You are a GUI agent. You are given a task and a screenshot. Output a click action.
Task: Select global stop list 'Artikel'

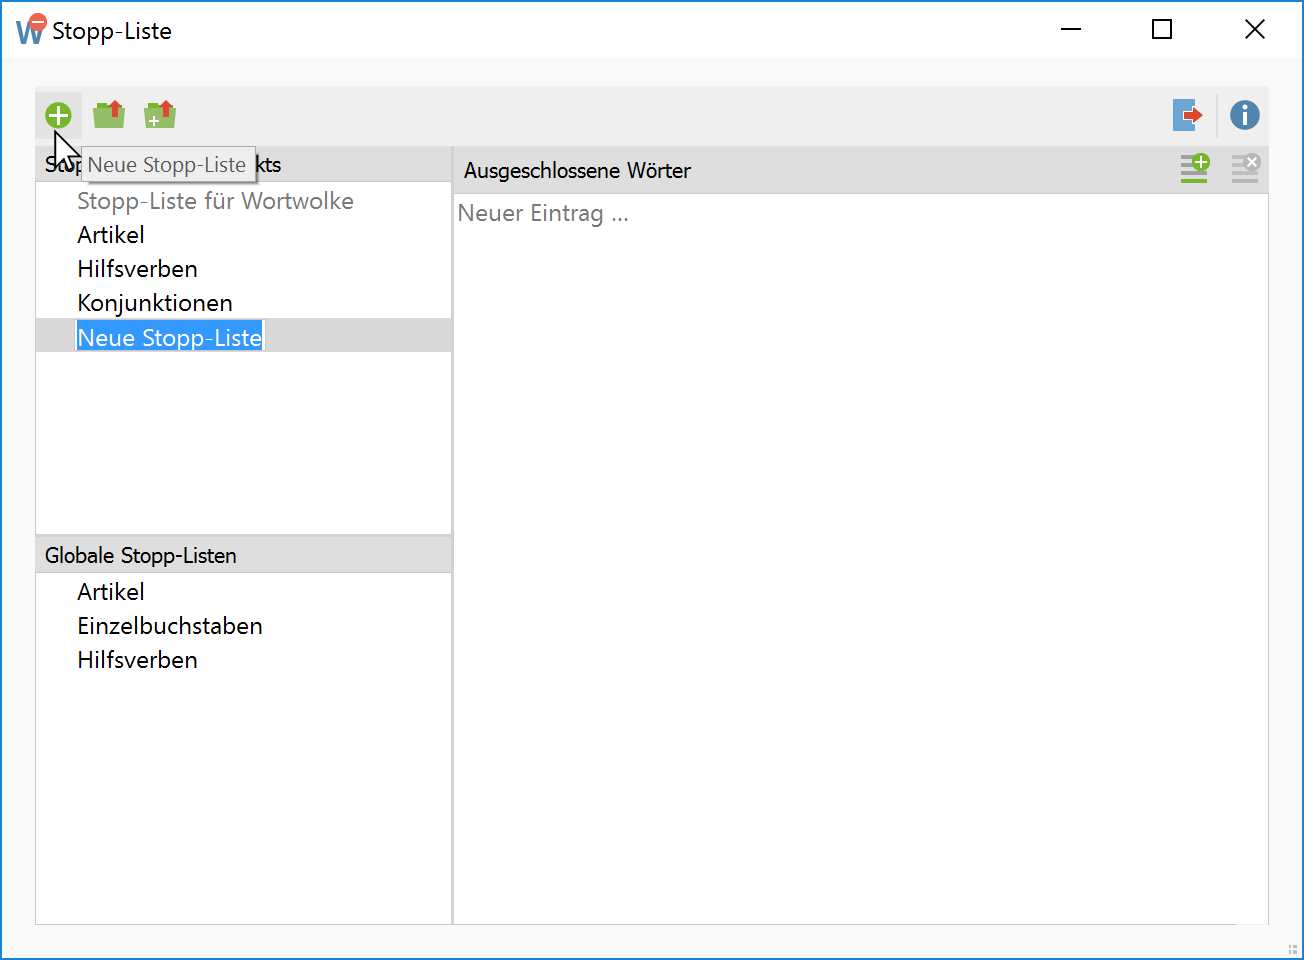point(111,592)
